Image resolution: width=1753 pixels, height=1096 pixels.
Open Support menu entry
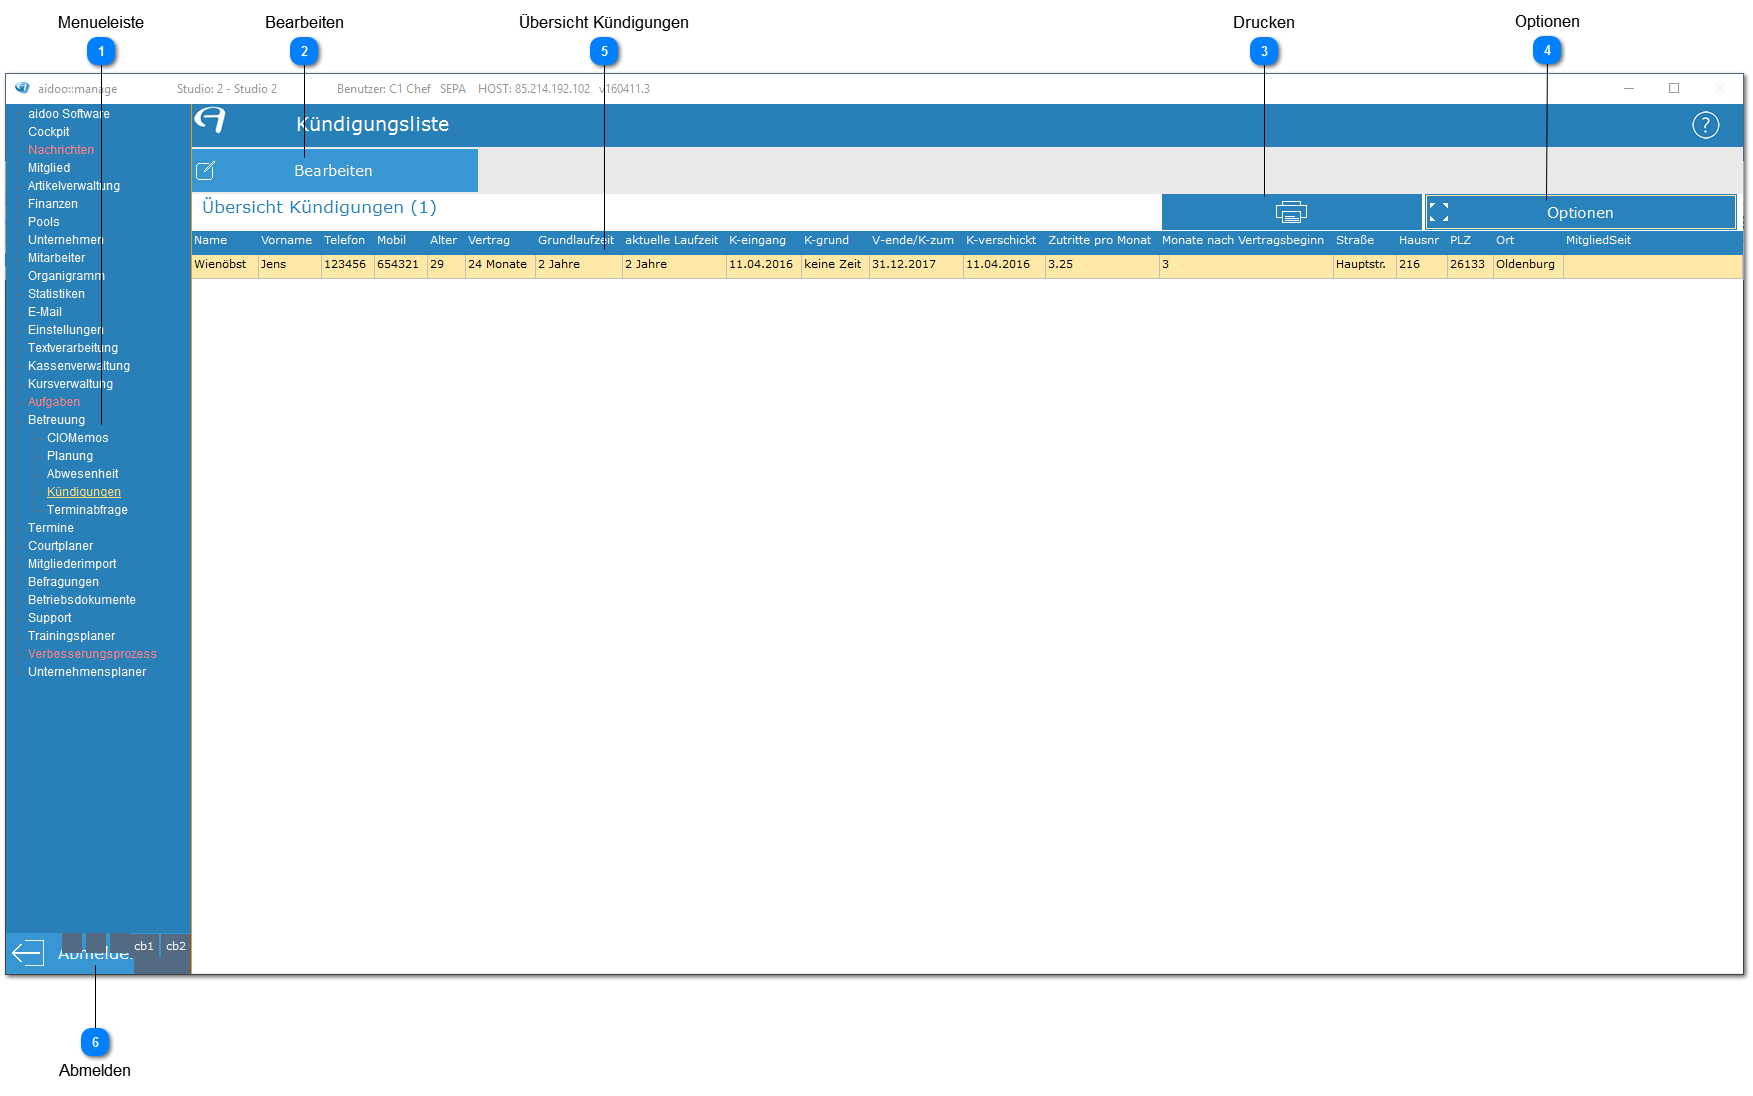pos(50,618)
